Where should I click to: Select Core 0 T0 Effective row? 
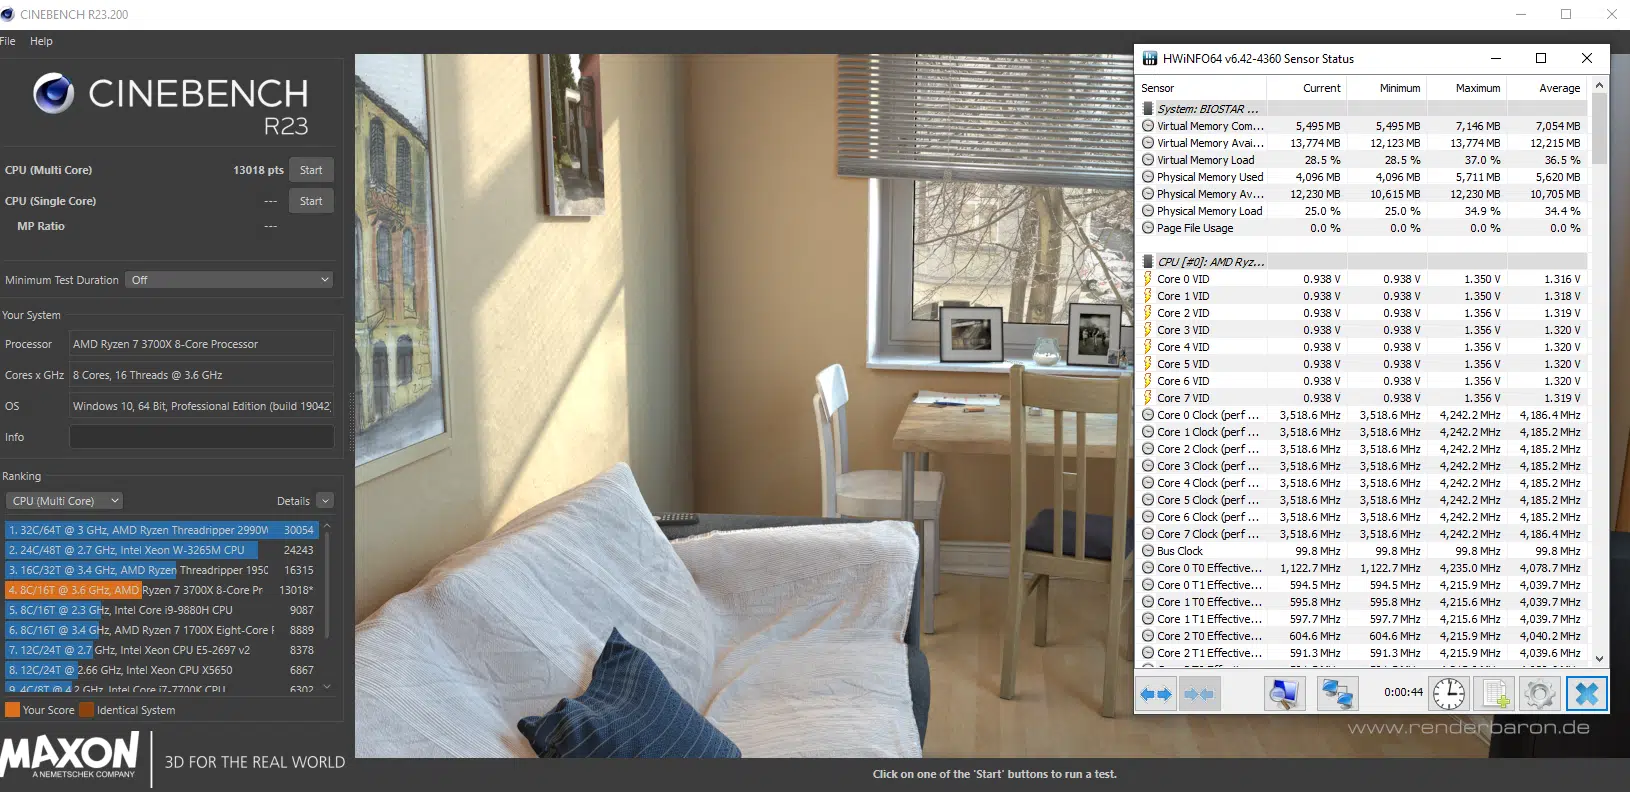pos(1363,568)
